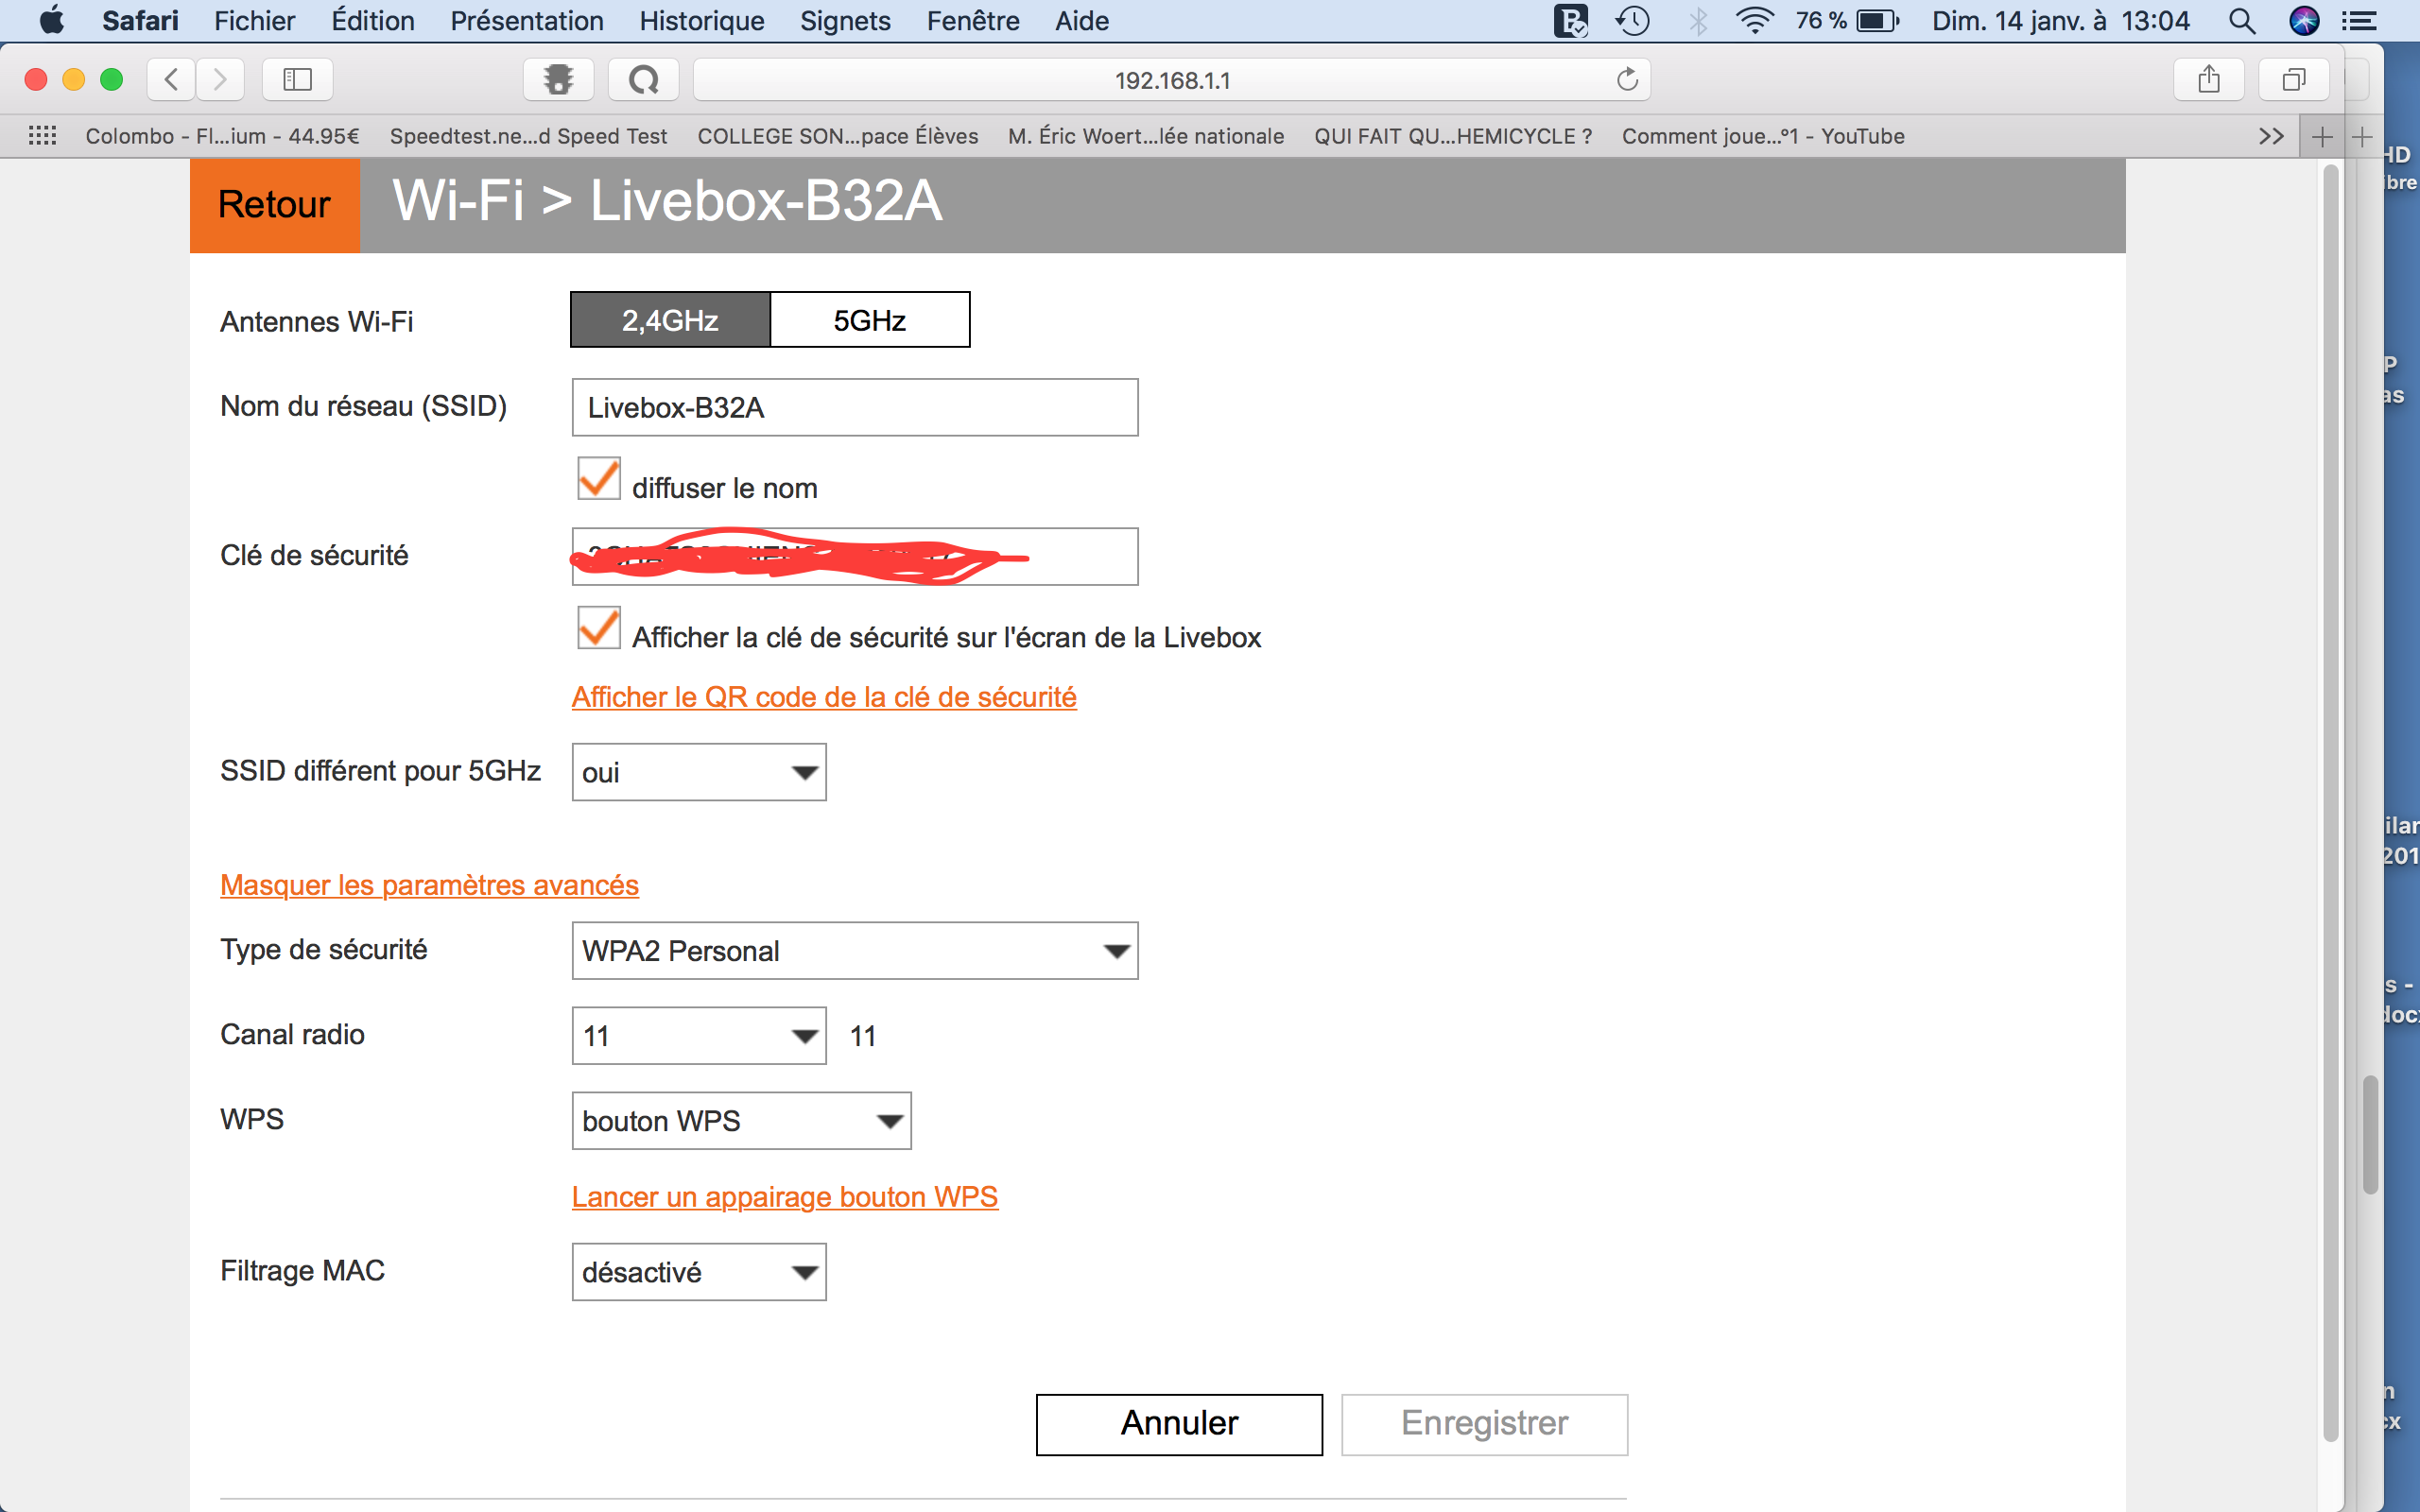2420x1512 pixels.
Task: Click the SSID network name field
Action: [x=854, y=408]
